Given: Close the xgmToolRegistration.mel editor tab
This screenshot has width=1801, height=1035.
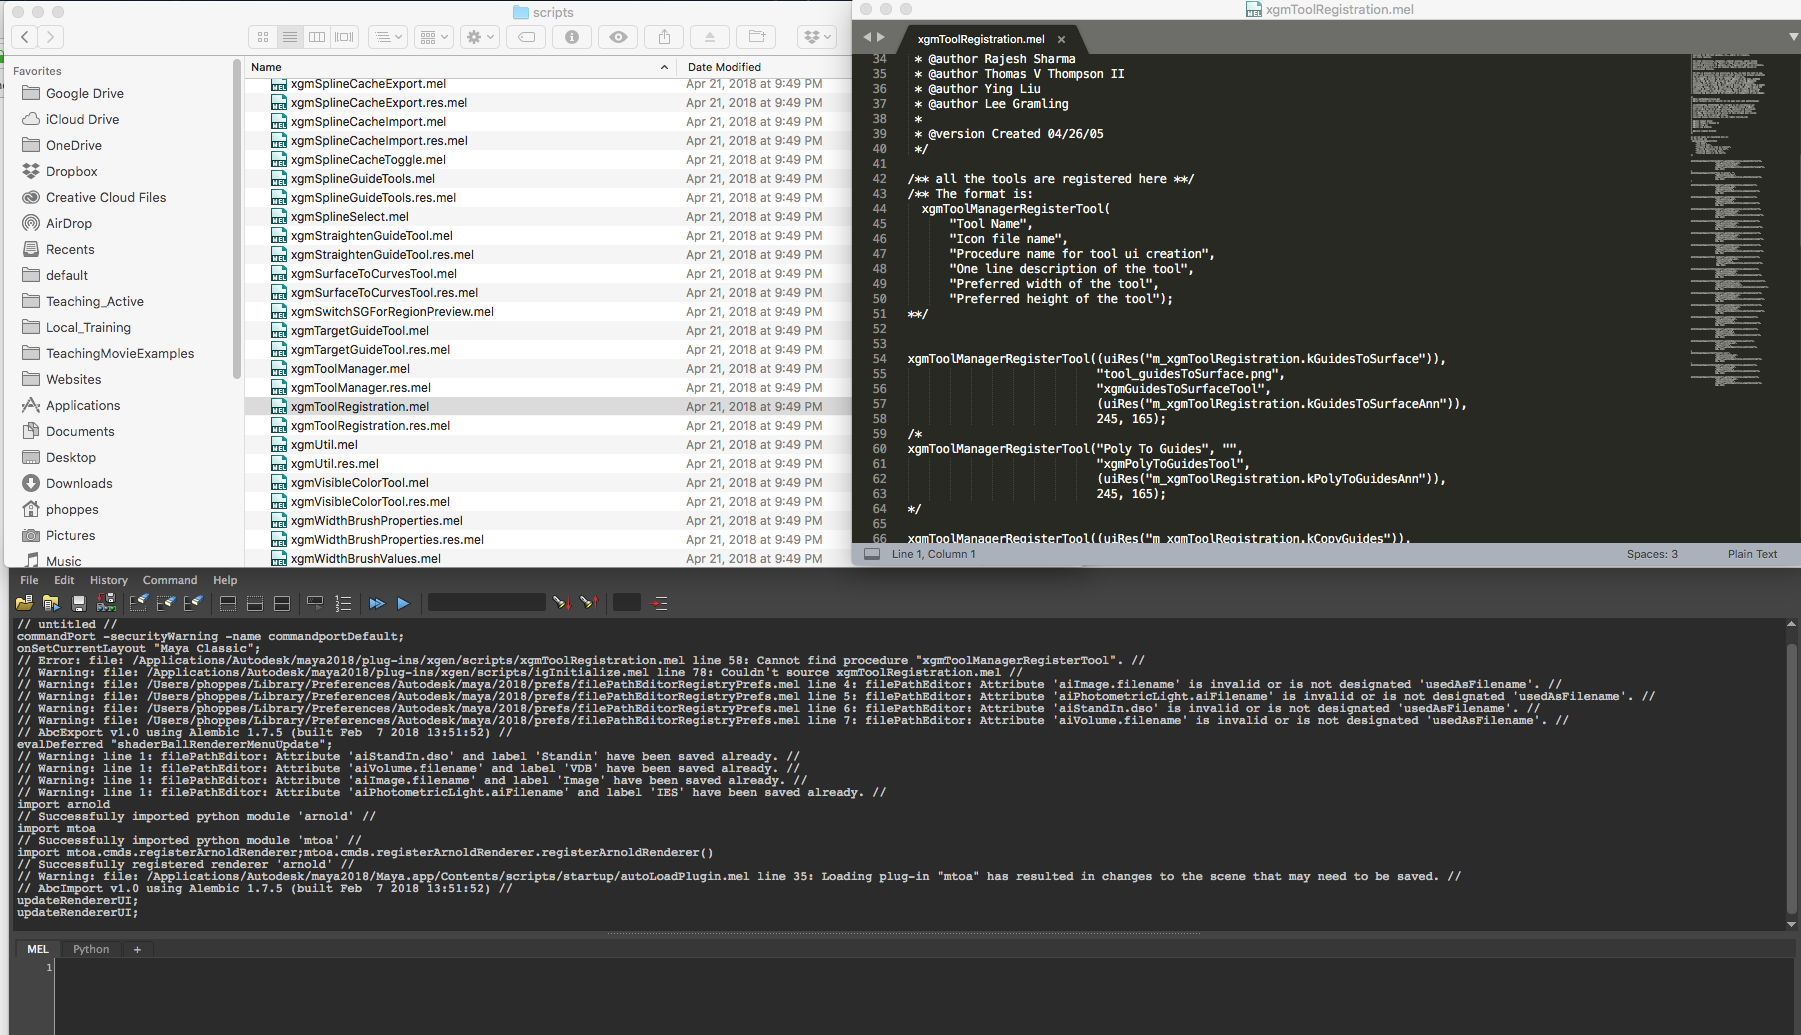Looking at the screenshot, I should point(1061,39).
